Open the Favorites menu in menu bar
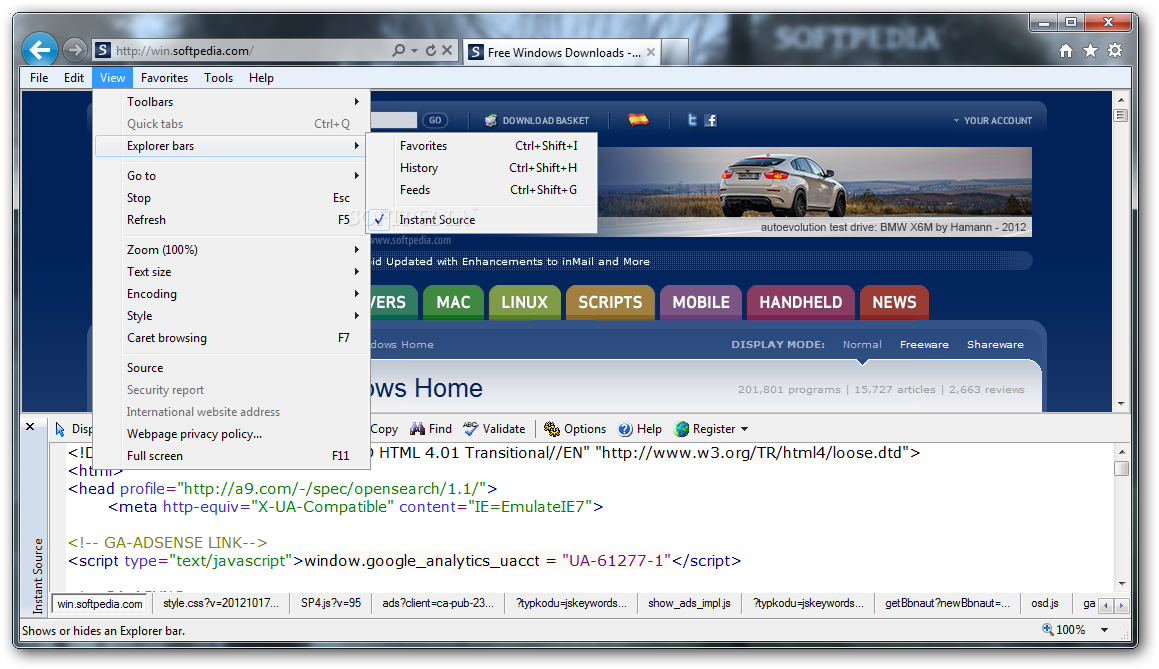 164,78
